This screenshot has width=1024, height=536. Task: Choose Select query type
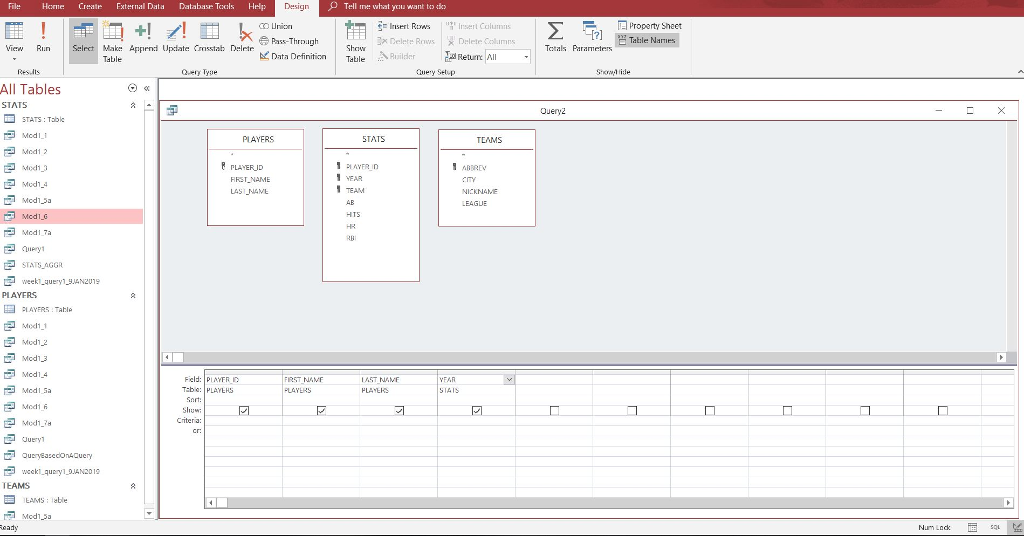[x=83, y=40]
